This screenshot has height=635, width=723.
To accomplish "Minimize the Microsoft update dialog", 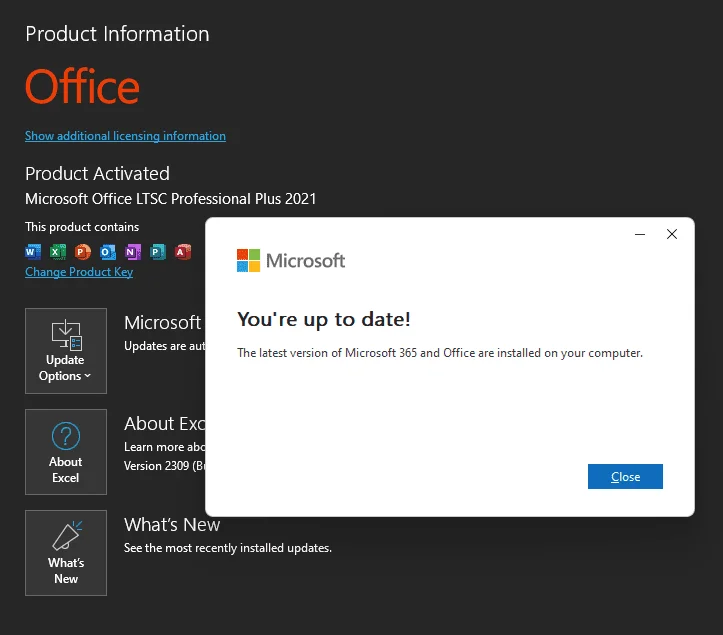I will (x=640, y=234).
